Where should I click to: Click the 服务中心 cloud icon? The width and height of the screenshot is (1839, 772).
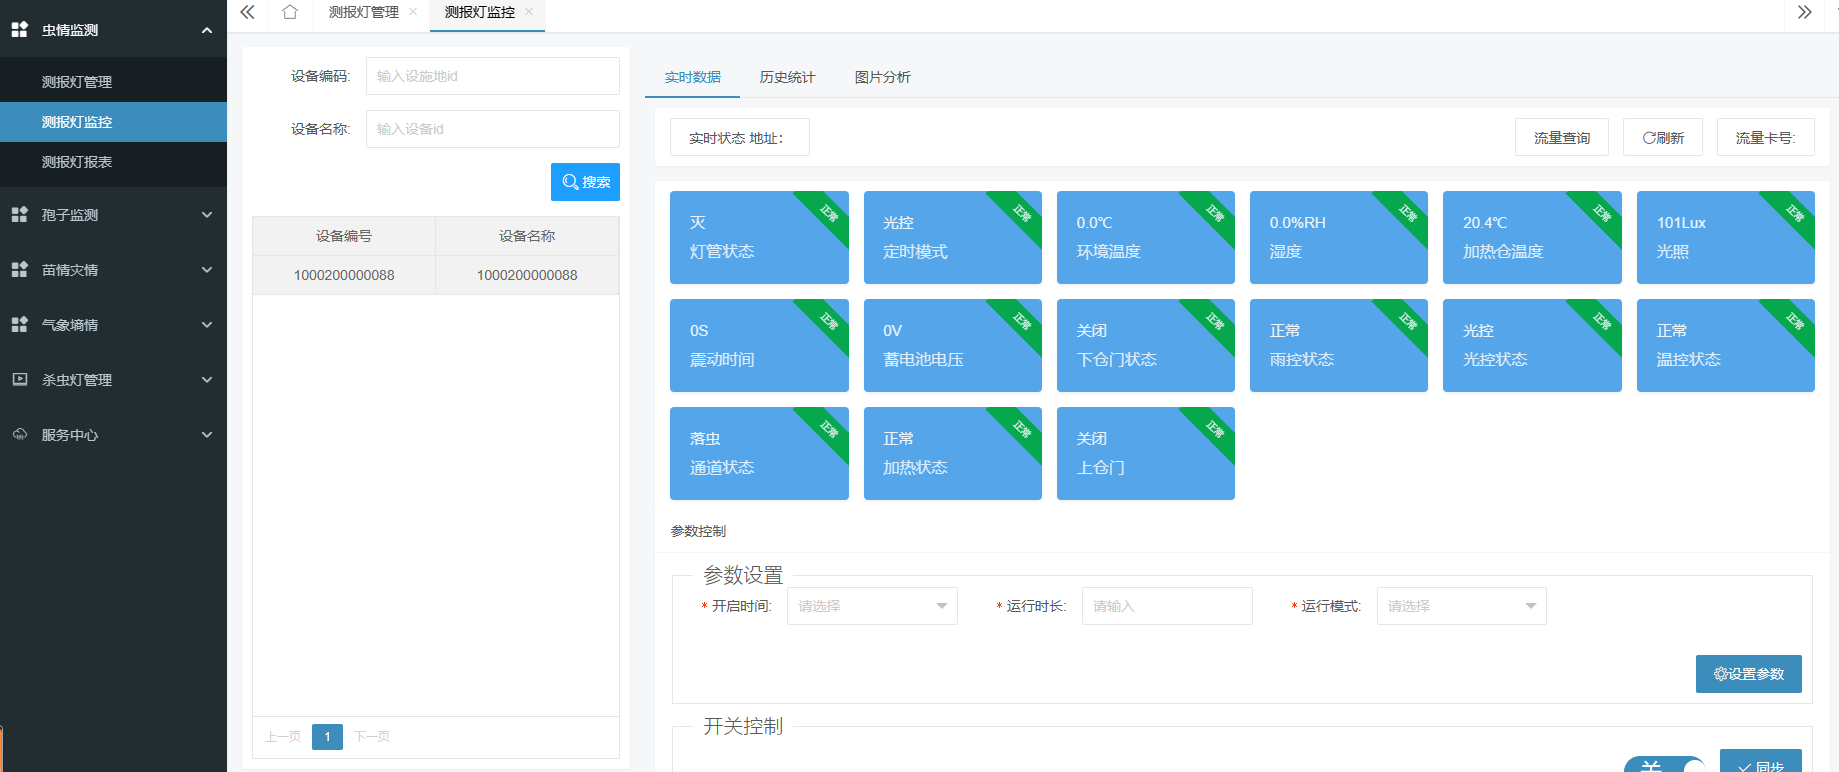tap(19, 435)
